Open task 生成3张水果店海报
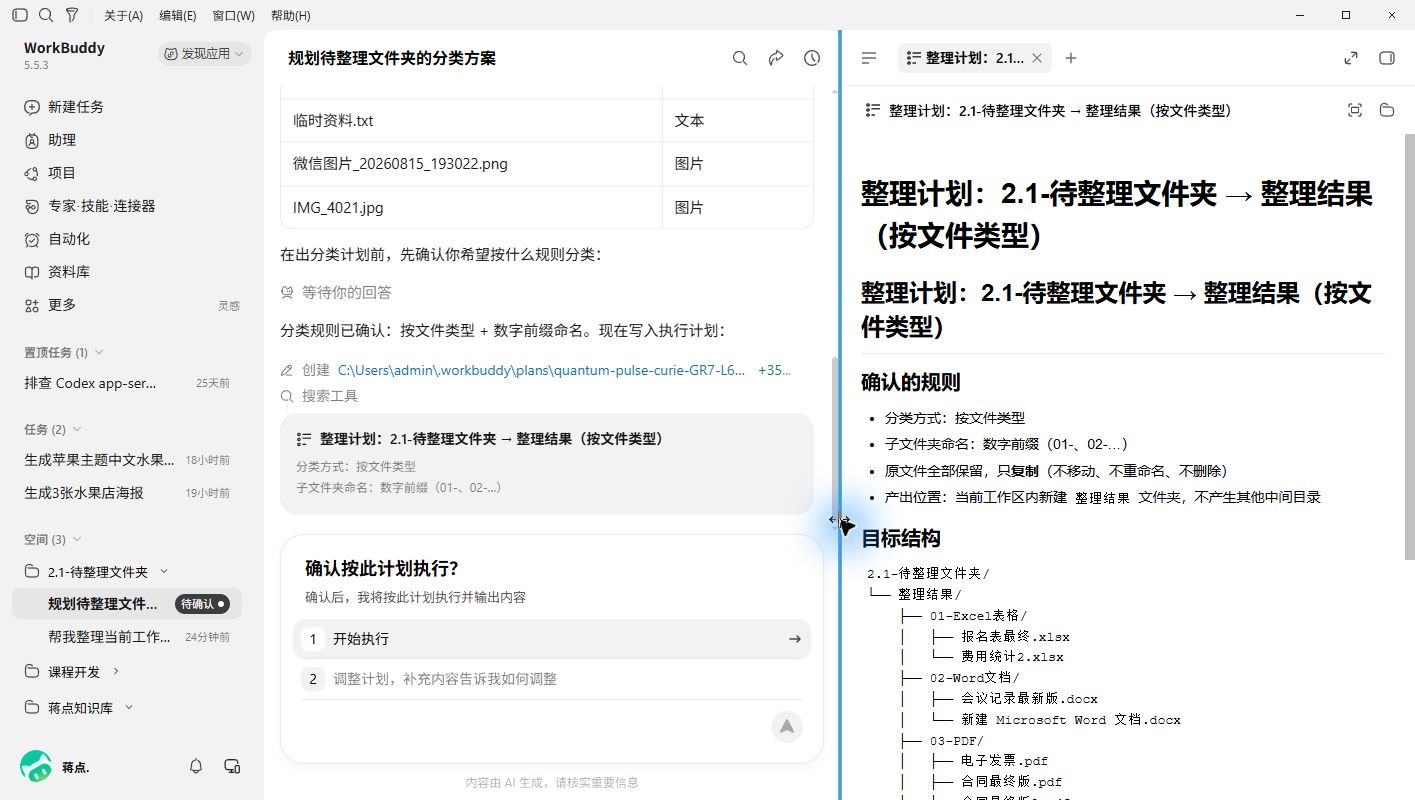Image resolution: width=1415 pixels, height=800 pixels. pos(127,493)
